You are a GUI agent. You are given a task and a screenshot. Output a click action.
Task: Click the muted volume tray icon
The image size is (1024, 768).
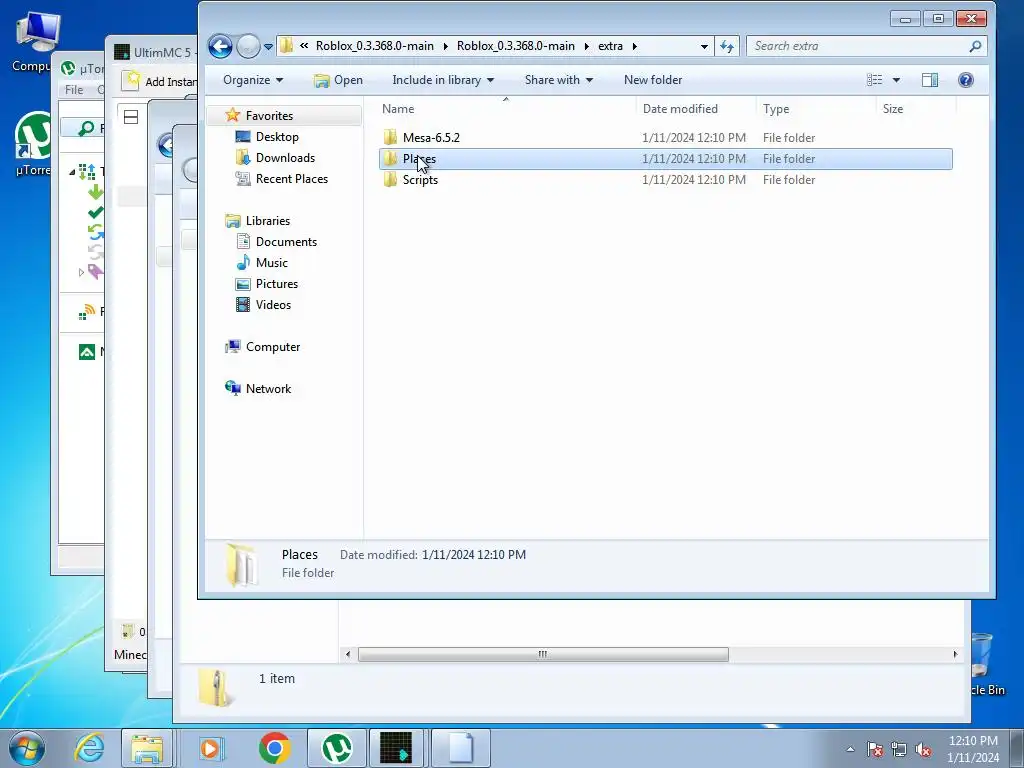pyautogui.click(x=923, y=749)
